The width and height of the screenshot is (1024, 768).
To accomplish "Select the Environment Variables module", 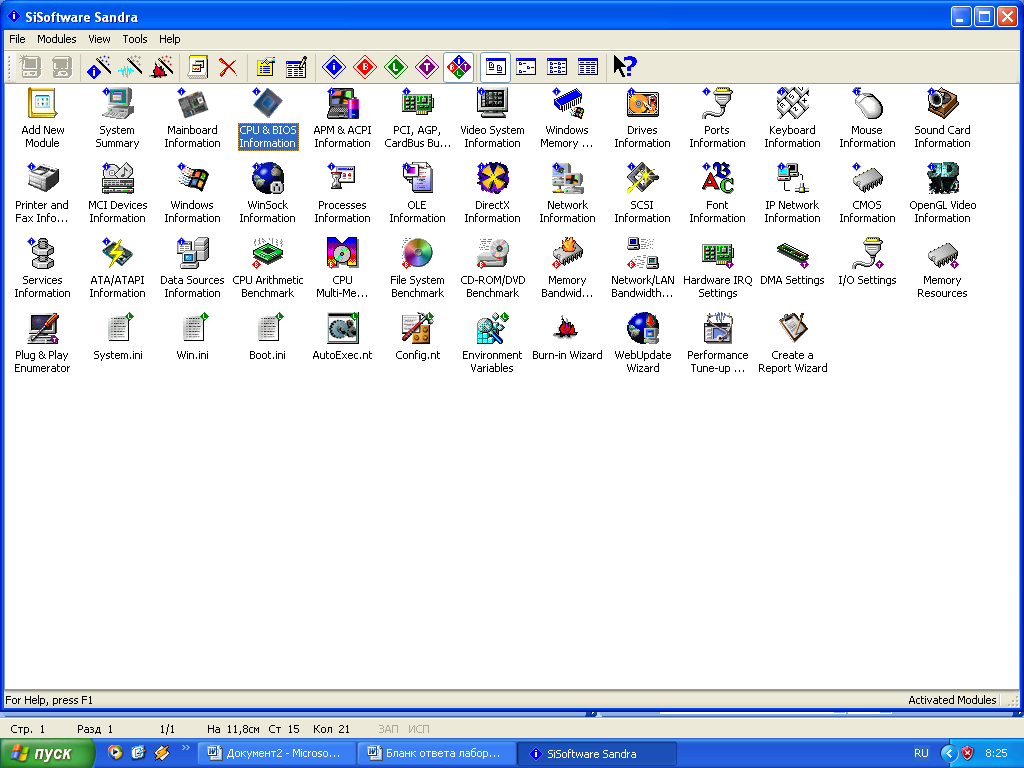I will point(492,344).
